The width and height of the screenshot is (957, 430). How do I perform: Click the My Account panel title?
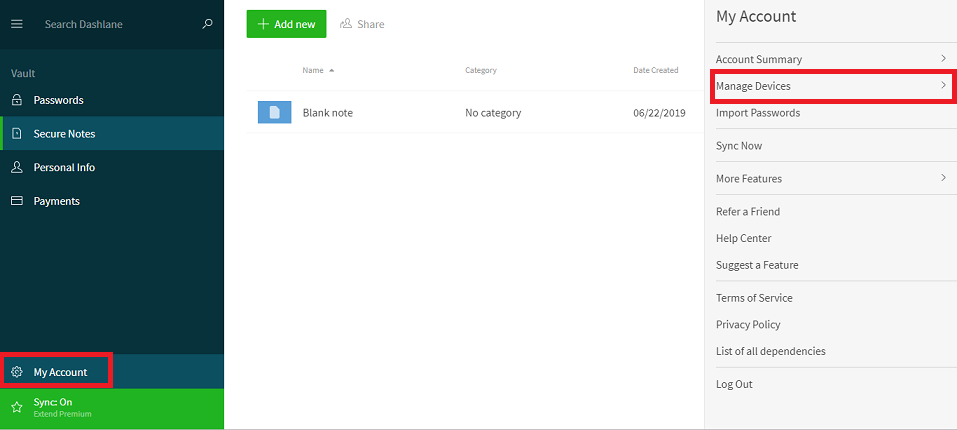click(x=756, y=16)
